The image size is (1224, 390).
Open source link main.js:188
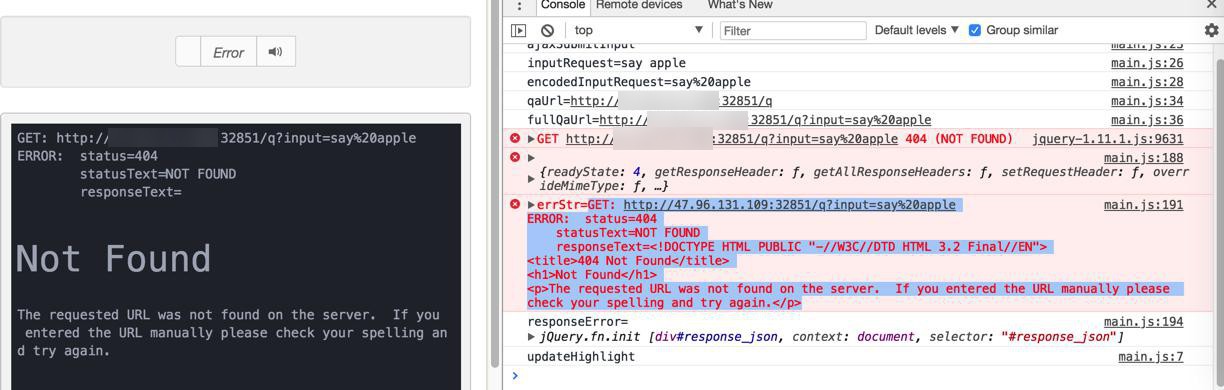click(1143, 158)
